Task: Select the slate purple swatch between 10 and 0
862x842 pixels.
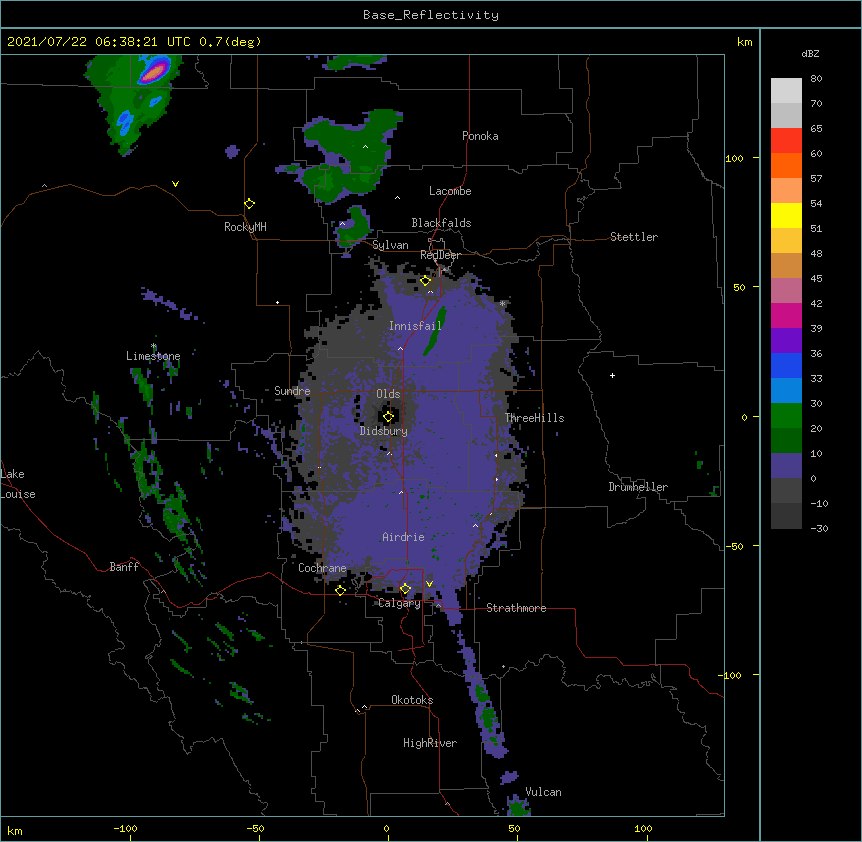Action: 786,466
